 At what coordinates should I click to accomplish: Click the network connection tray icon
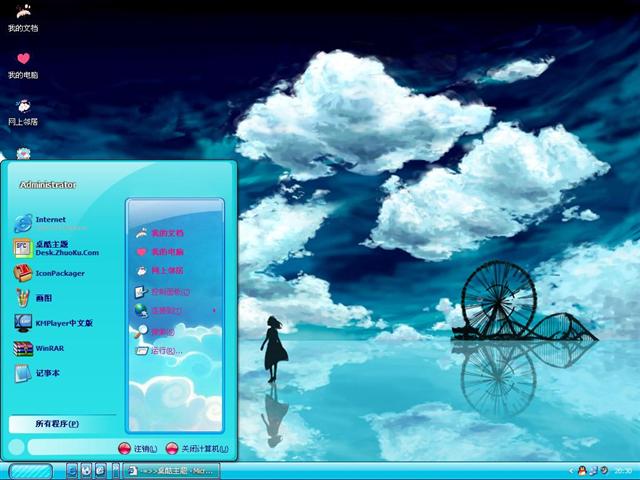[x=593, y=471]
